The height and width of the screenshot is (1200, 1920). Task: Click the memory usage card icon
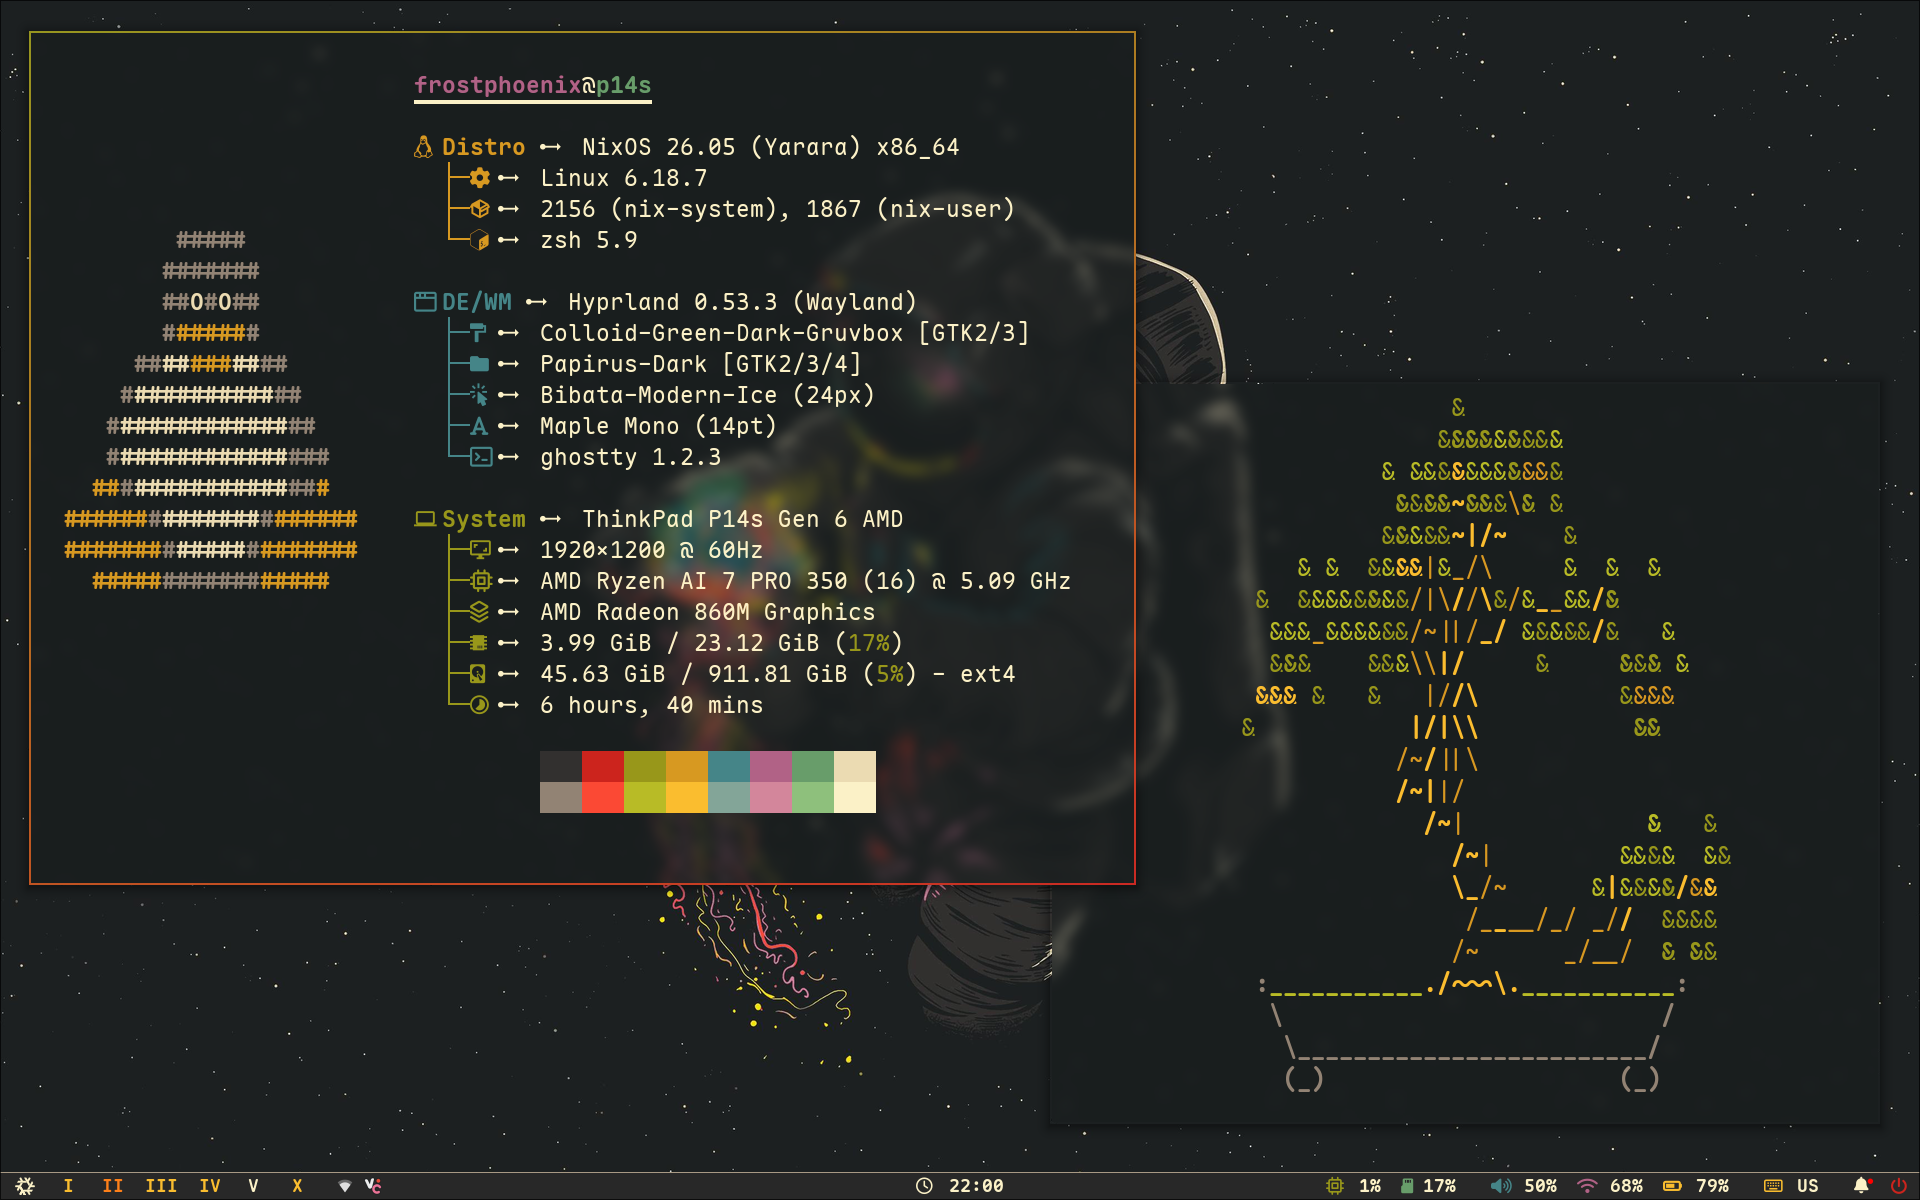[x=1407, y=1186]
